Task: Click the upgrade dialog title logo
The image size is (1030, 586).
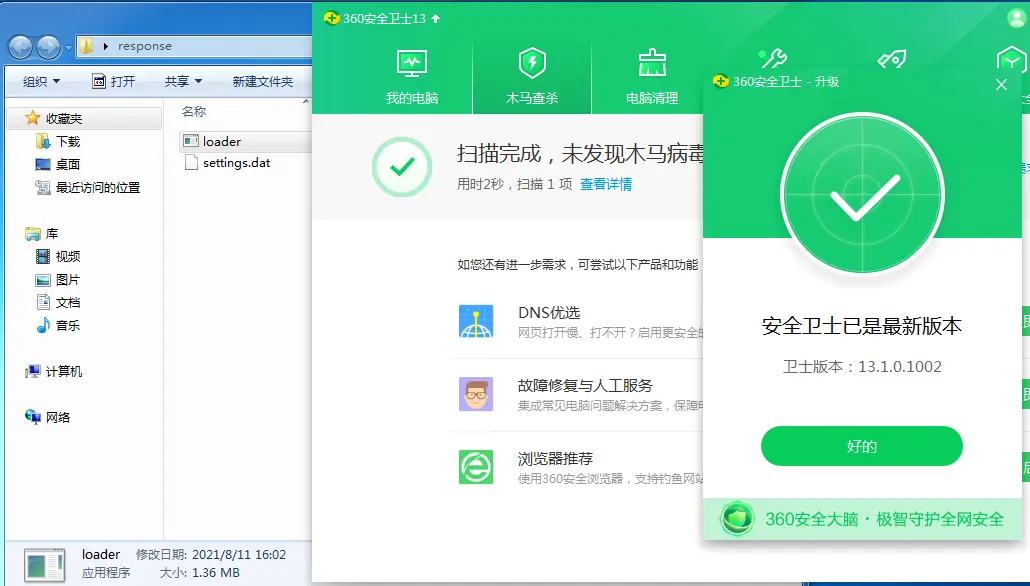Action: (721, 81)
